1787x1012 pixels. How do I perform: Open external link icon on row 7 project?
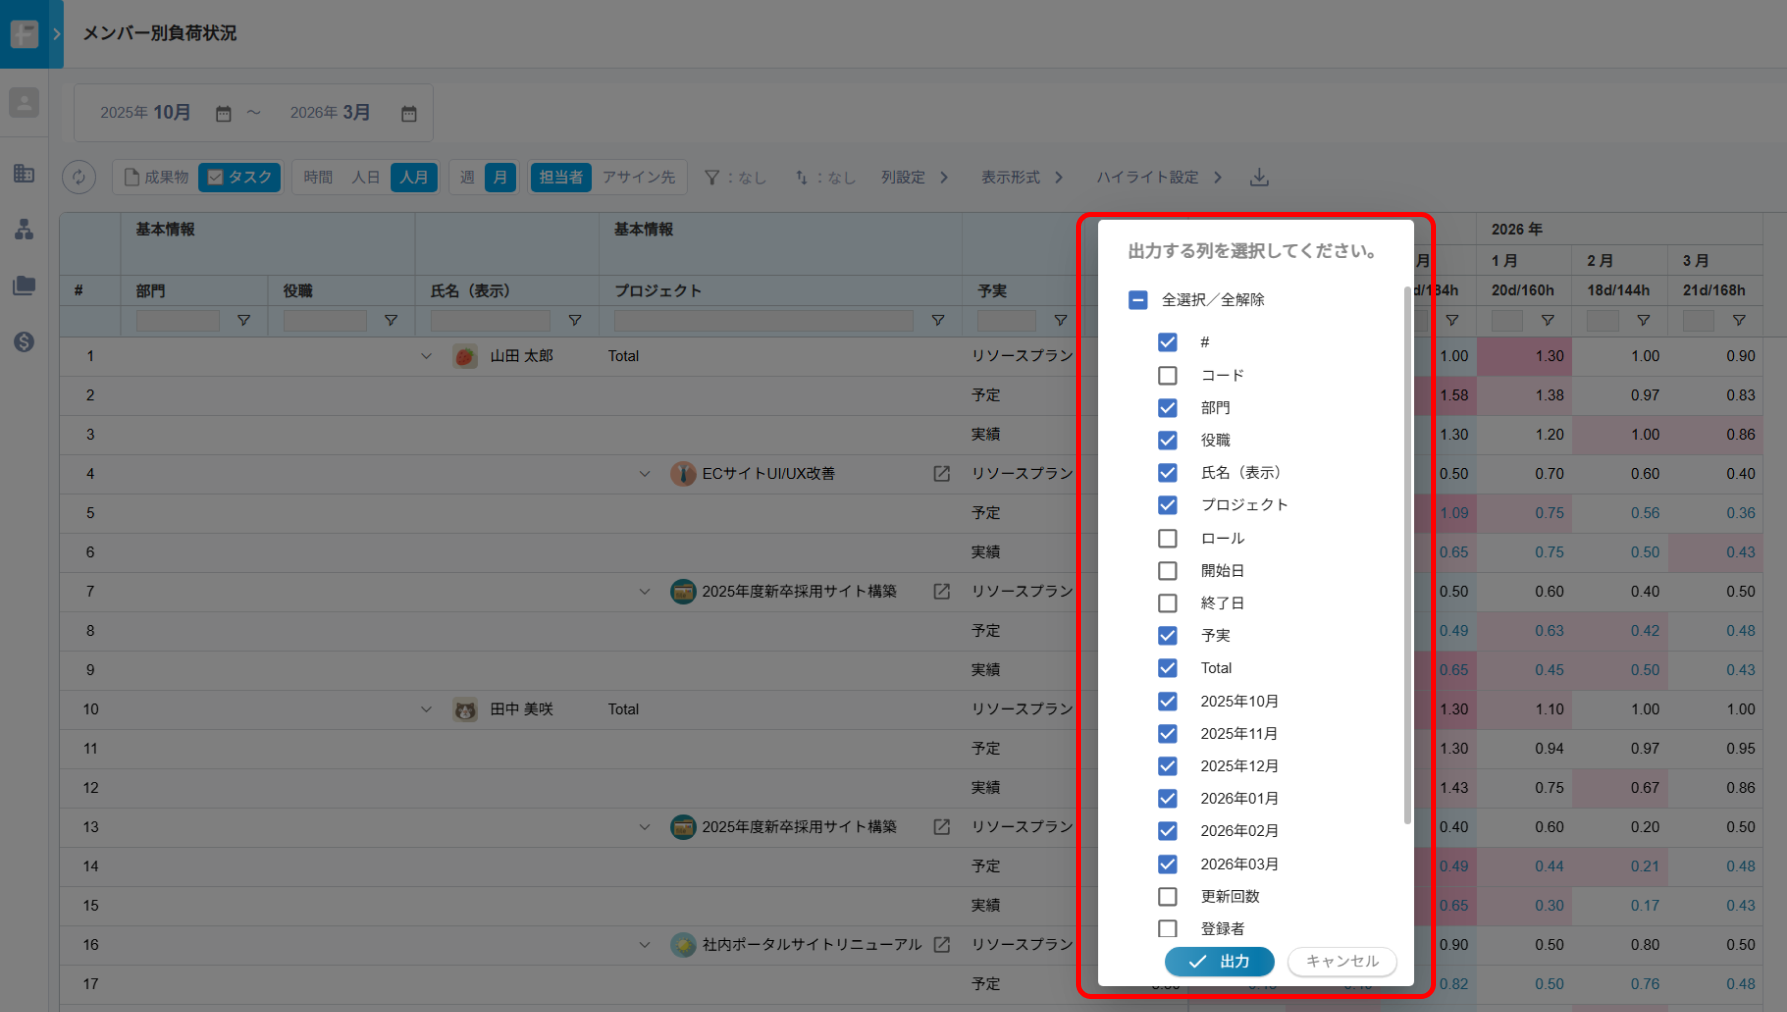click(x=942, y=592)
